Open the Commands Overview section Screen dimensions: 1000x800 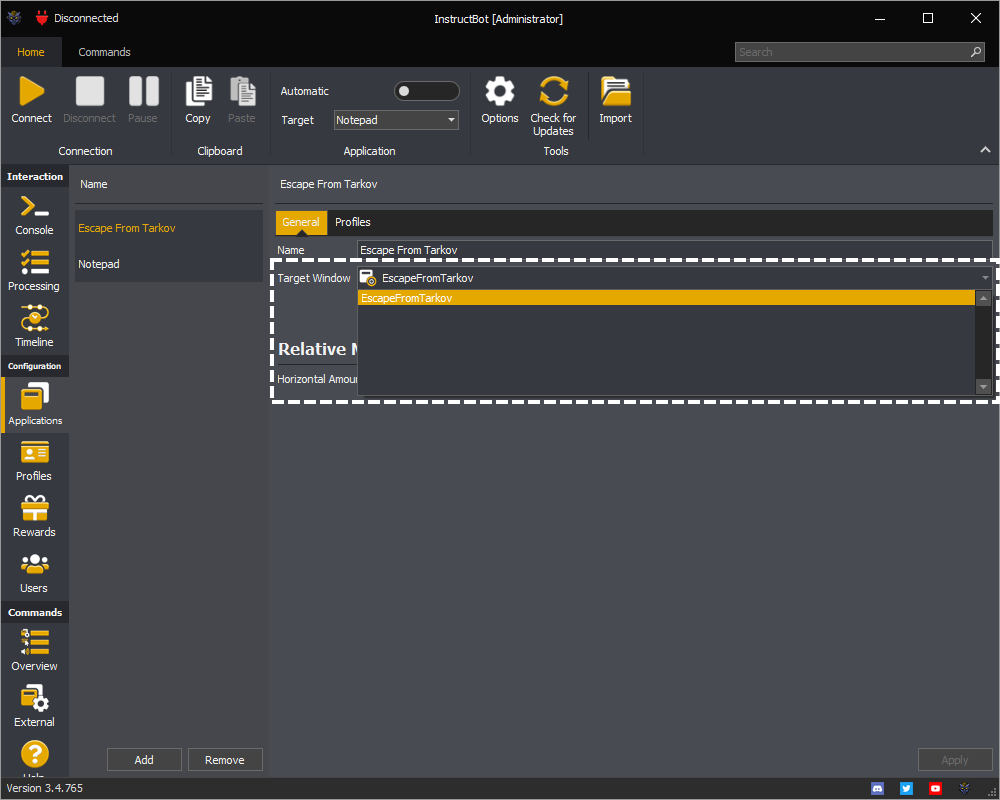tap(34, 651)
